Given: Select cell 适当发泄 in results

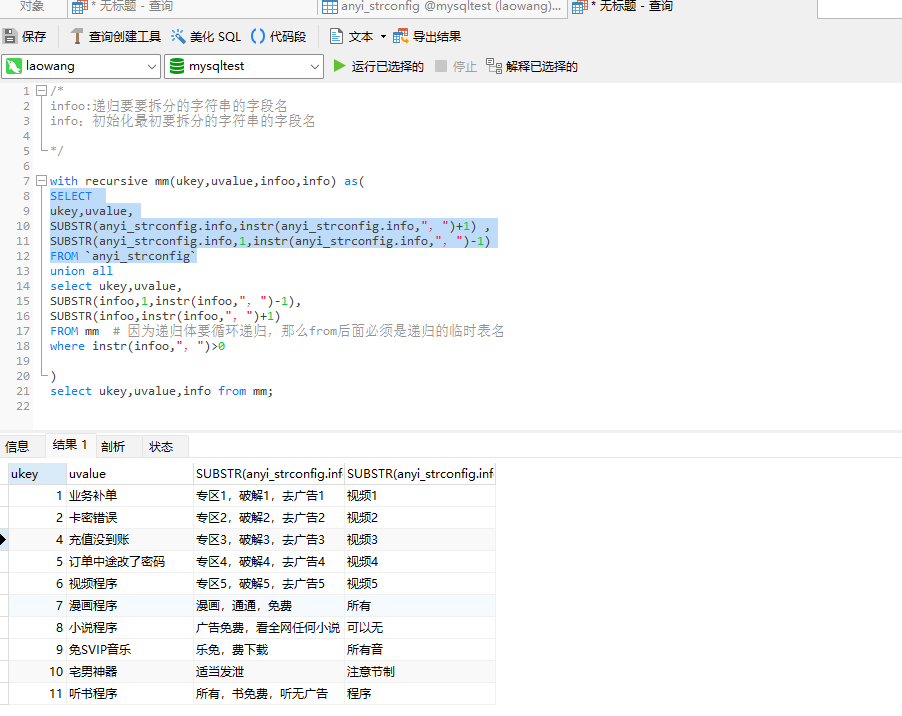Looking at the screenshot, I should [269, 671].
